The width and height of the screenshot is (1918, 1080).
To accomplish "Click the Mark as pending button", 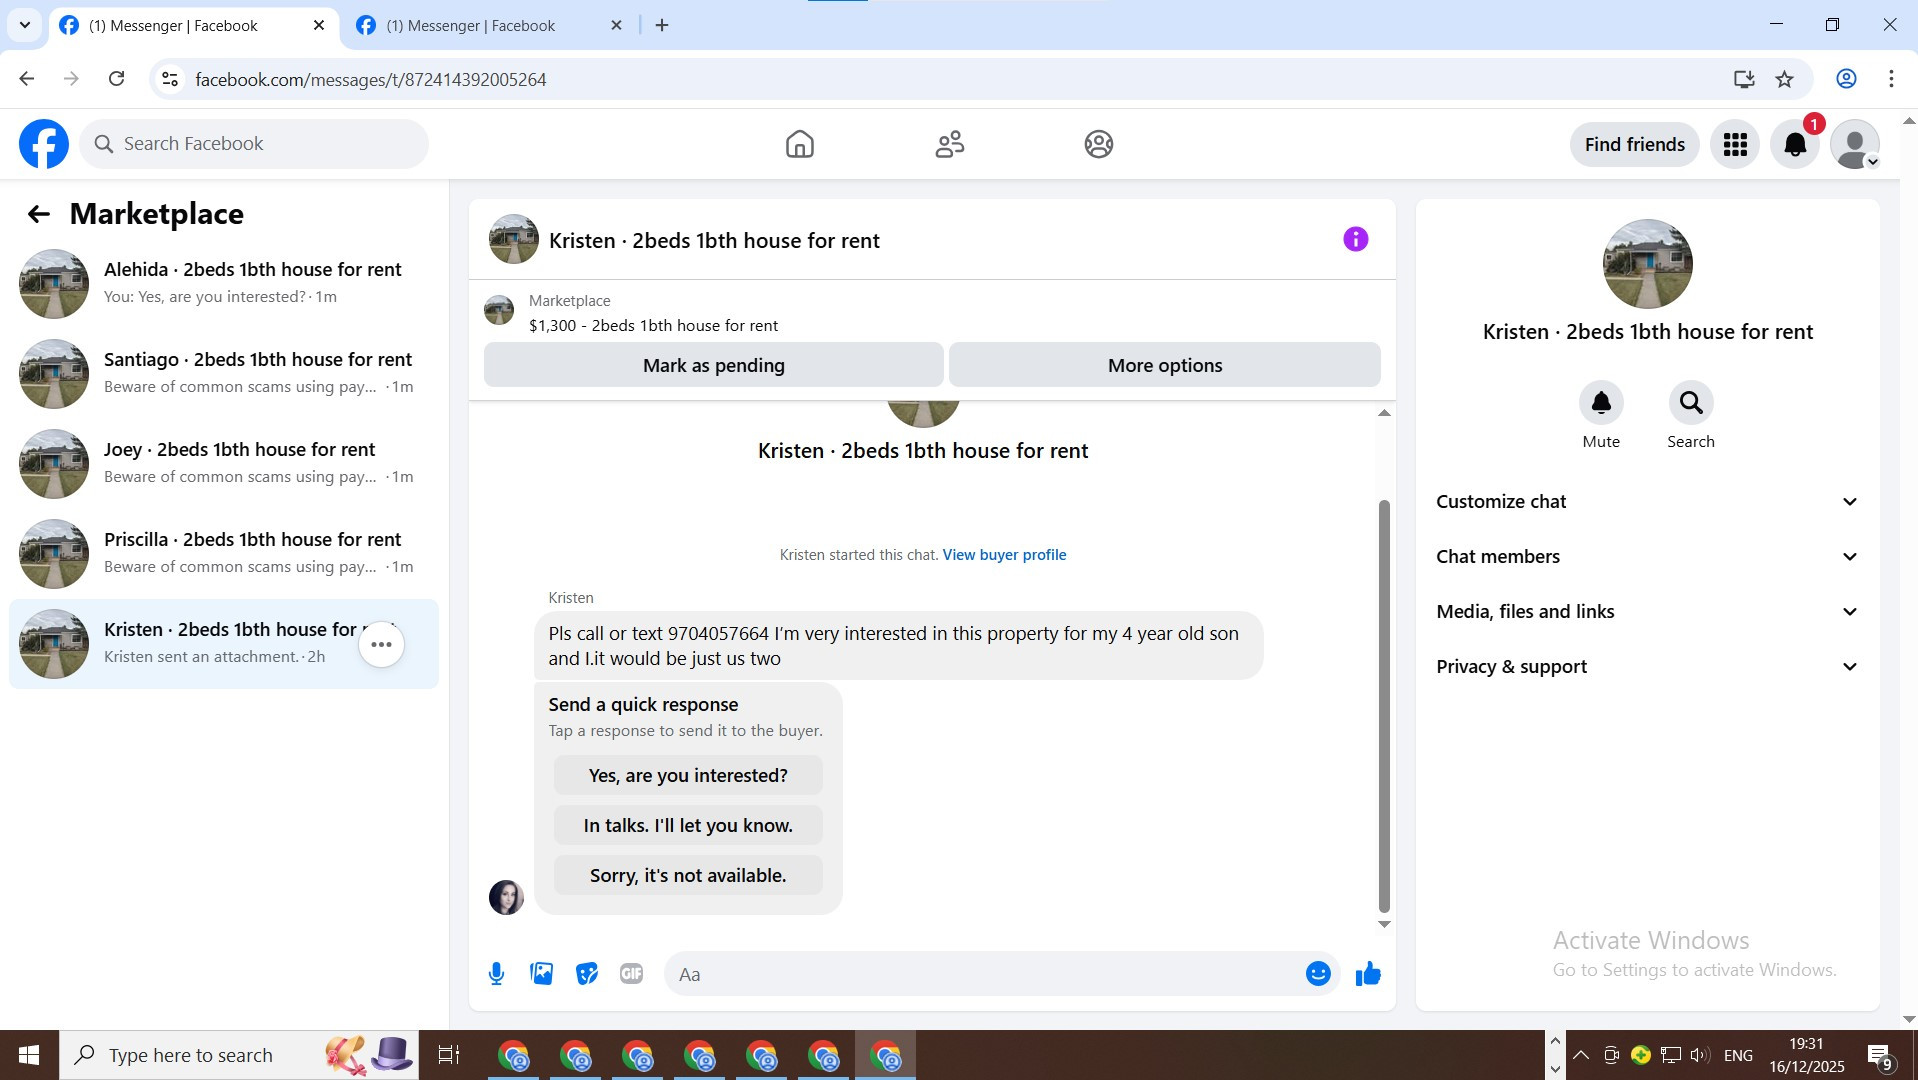I will [x=714, y=365].
